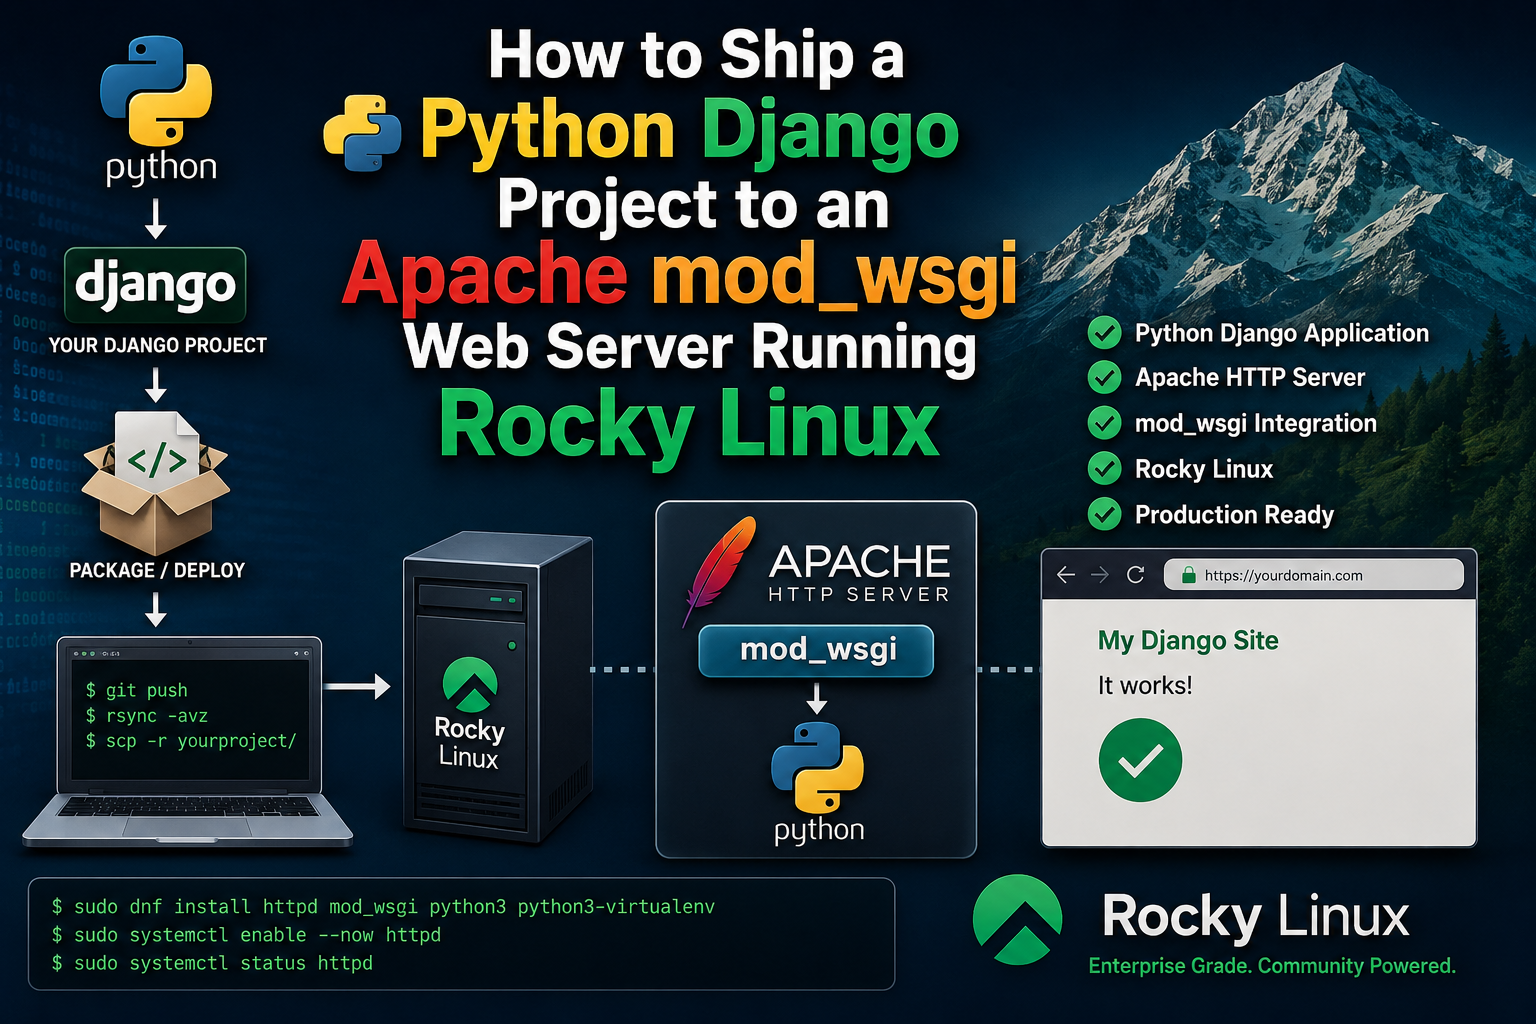Click the large Rocky Linux logo at bottom
1536x1024 pixels.
coord(1017,920)
